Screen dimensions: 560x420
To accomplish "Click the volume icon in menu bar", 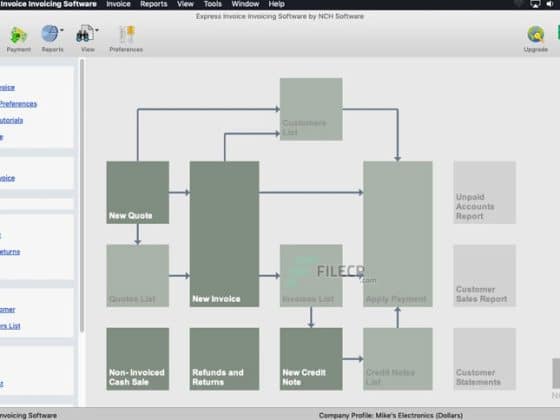I will (x=550, y=4).
